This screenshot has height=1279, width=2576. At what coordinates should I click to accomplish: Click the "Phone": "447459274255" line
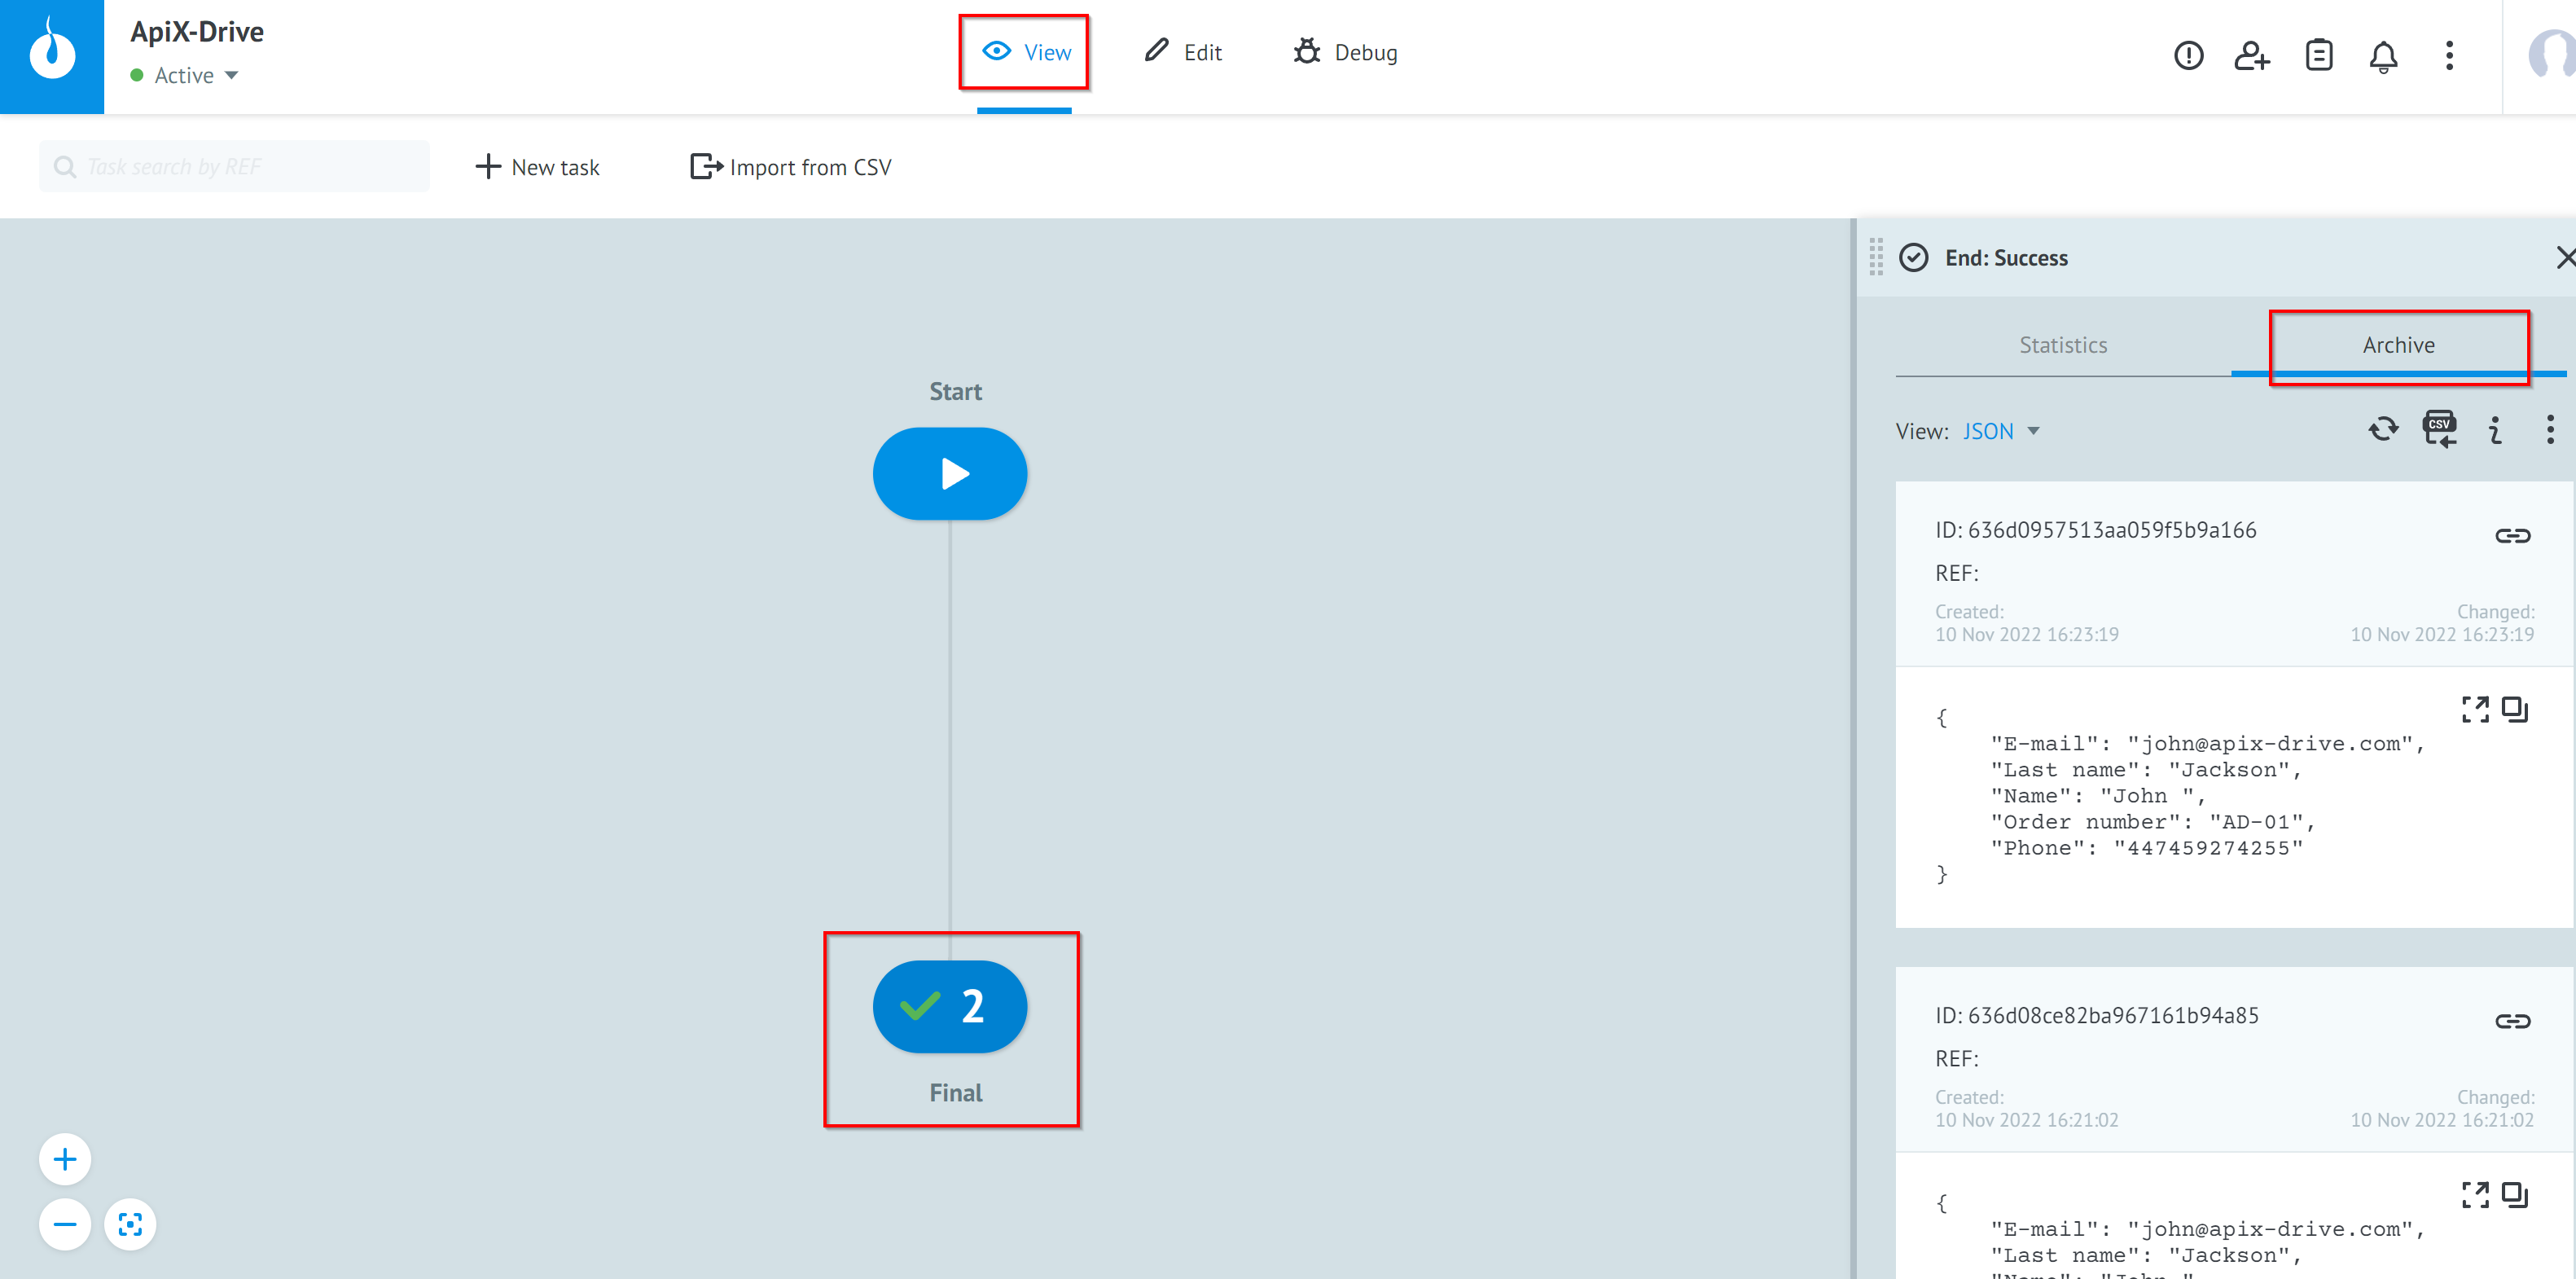tap(2147, 848)
